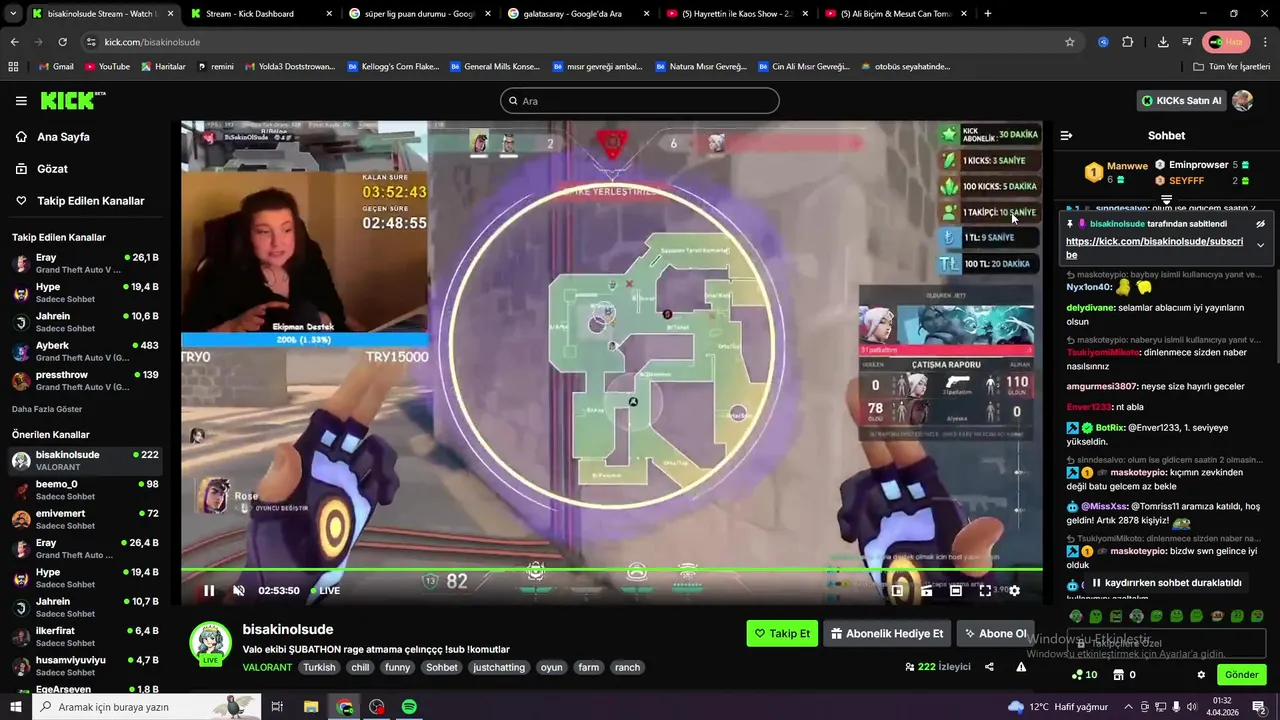1280x720 pixels.
Task: Click KICKs Satın Al button
Action: tap(1182, 101)
